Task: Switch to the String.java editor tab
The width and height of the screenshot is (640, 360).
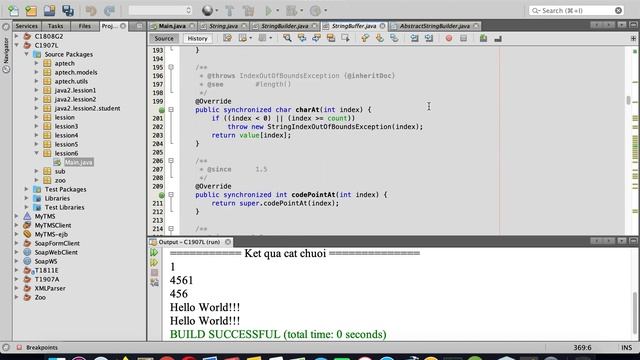Action: [x=224, y=26]
